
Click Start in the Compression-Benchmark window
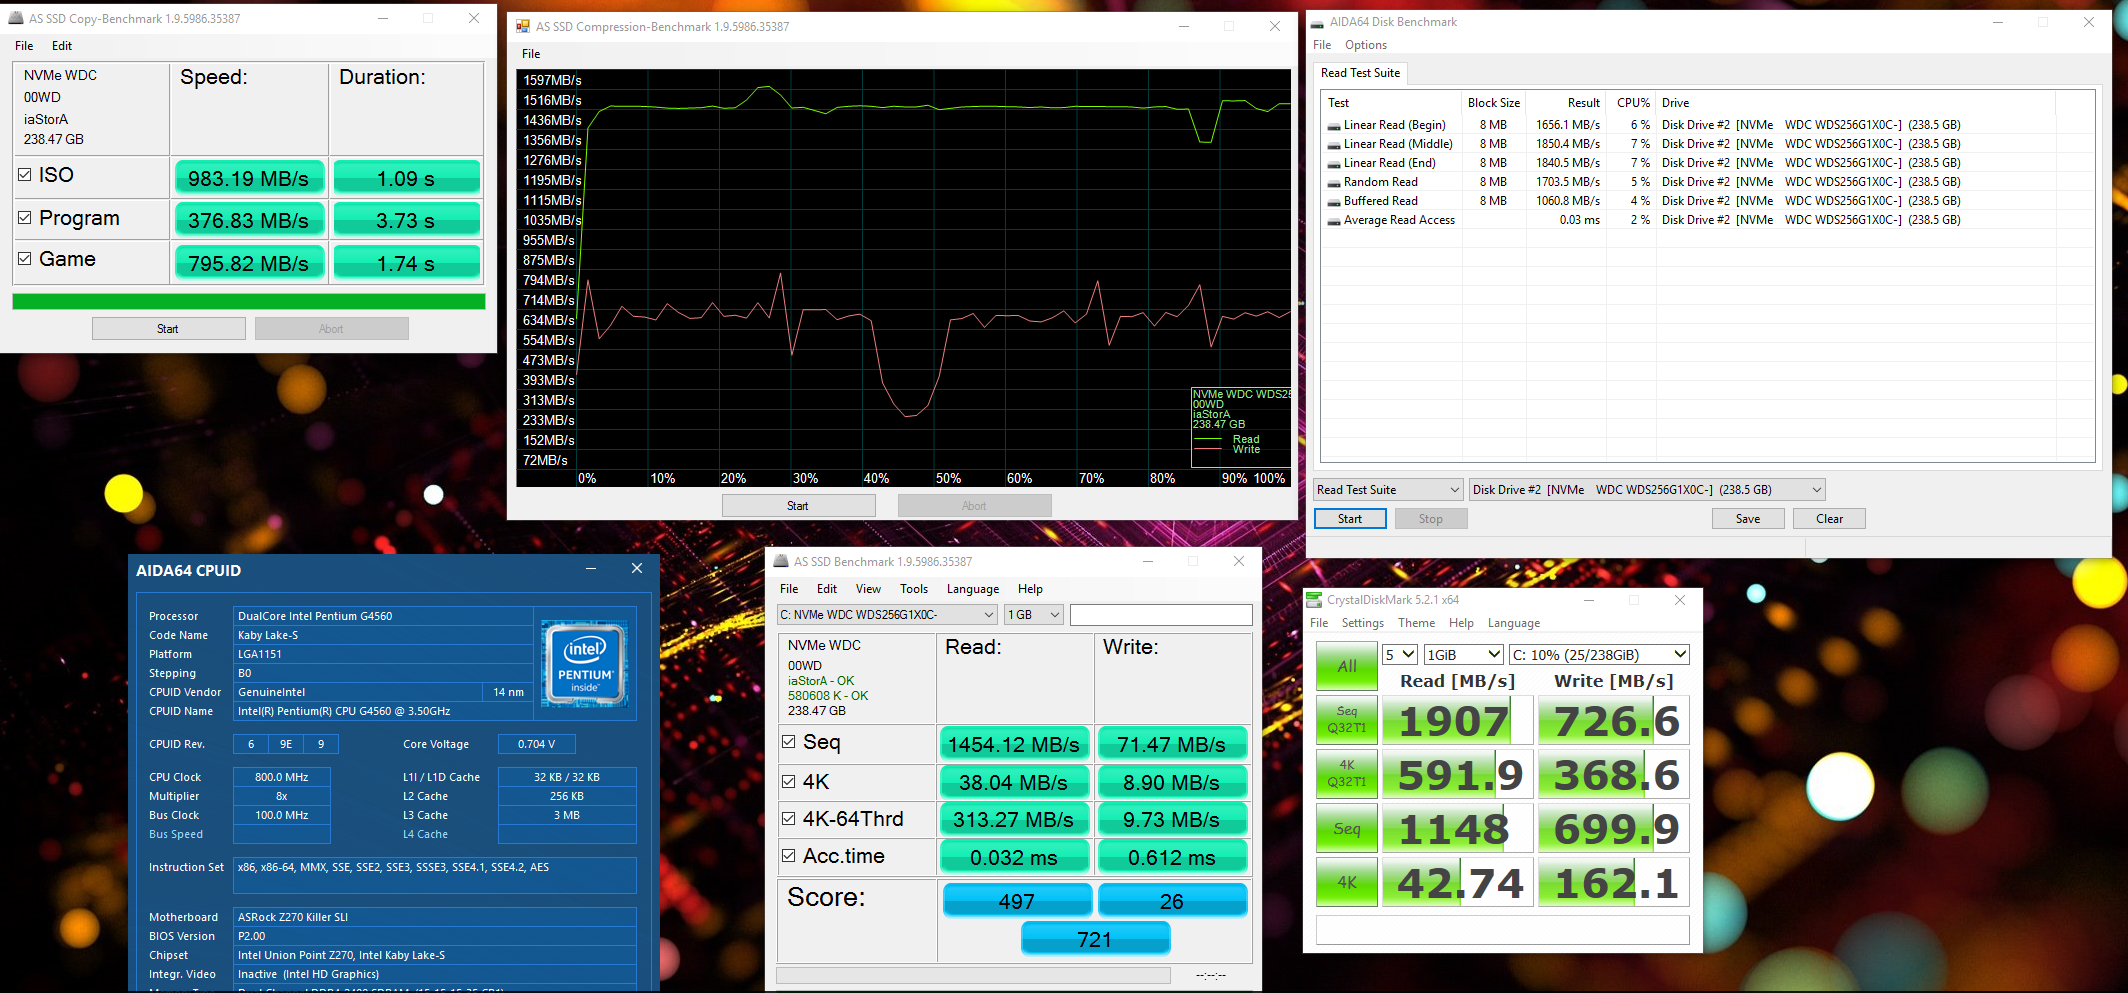pos(798,506)
